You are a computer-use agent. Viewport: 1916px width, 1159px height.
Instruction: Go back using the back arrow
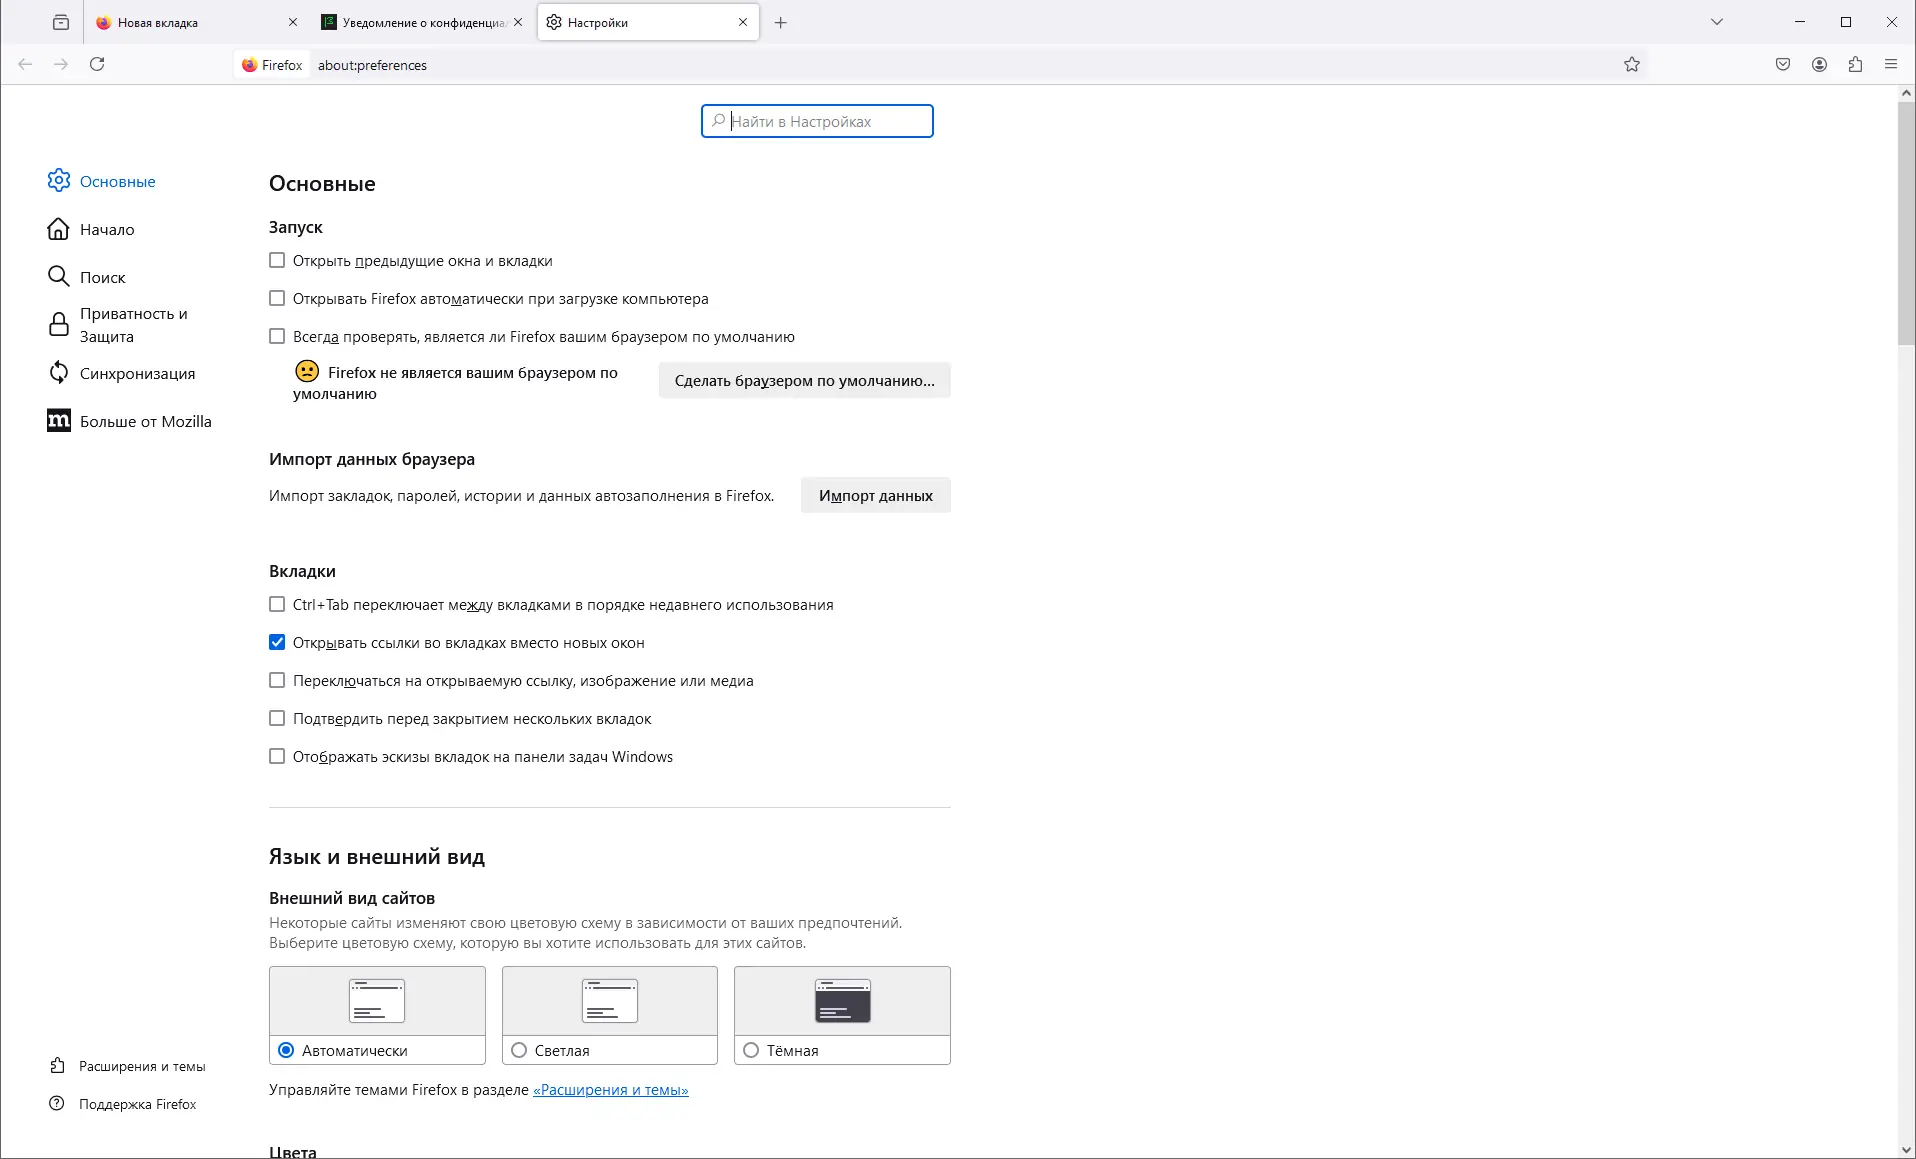(26, 64)
